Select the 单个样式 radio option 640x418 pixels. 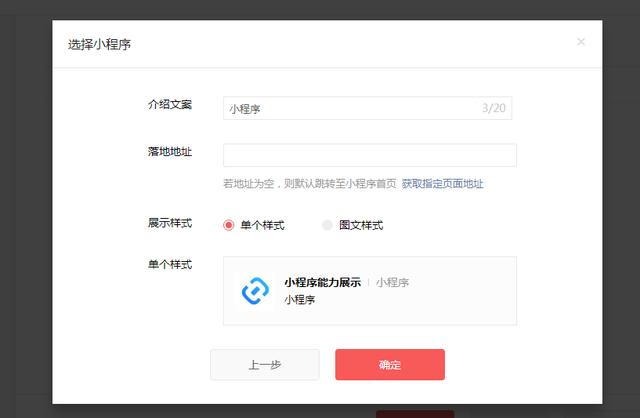[x=229, y=225]
